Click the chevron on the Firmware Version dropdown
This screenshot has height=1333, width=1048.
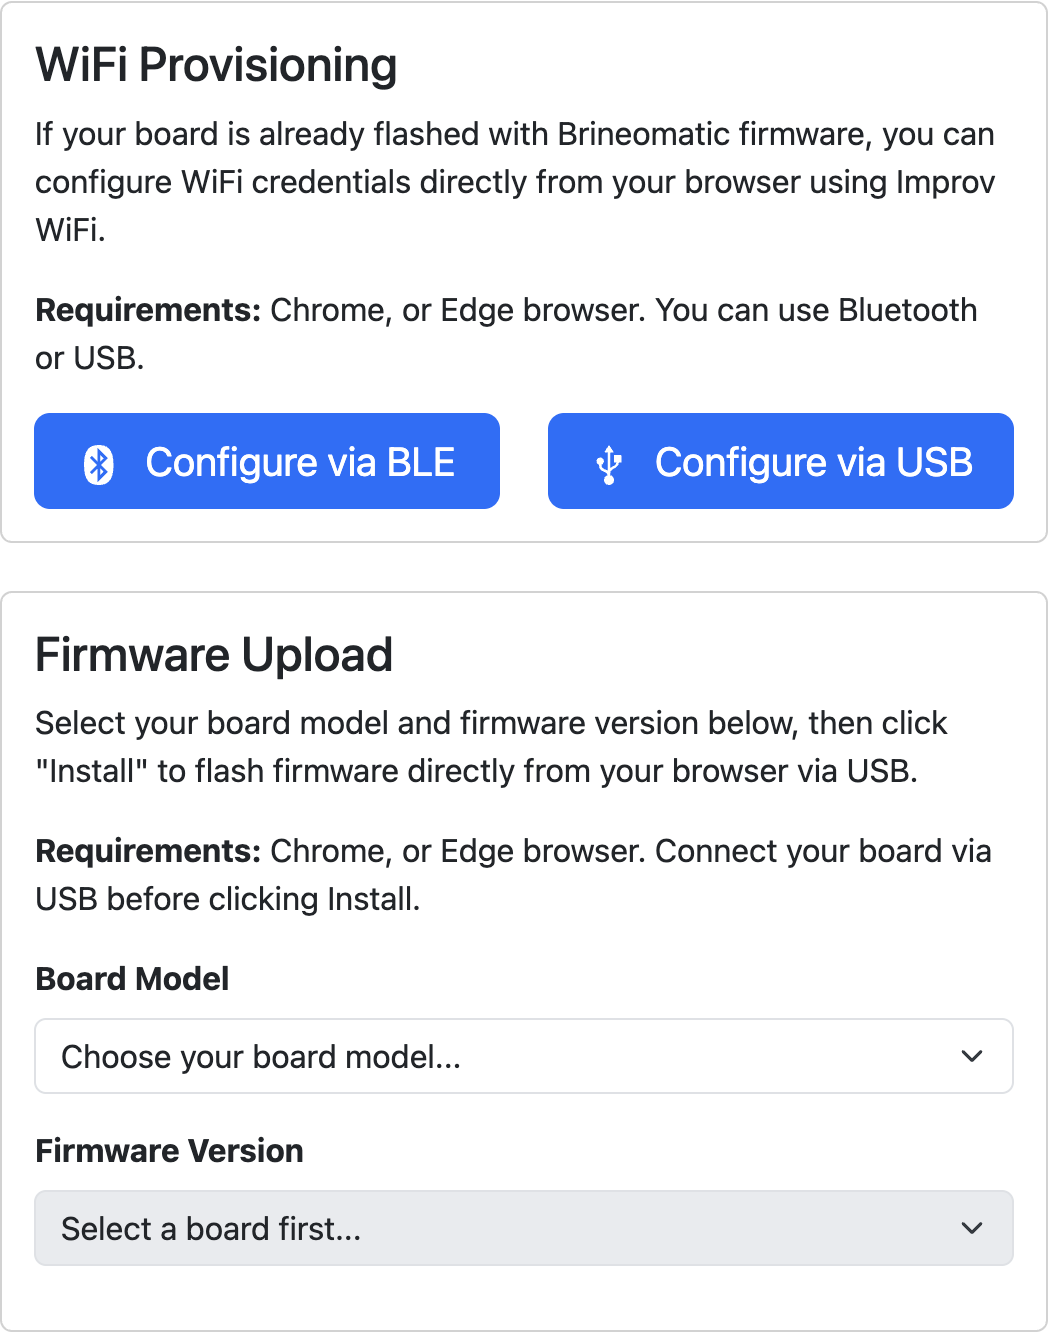(x=970, y=1228)
